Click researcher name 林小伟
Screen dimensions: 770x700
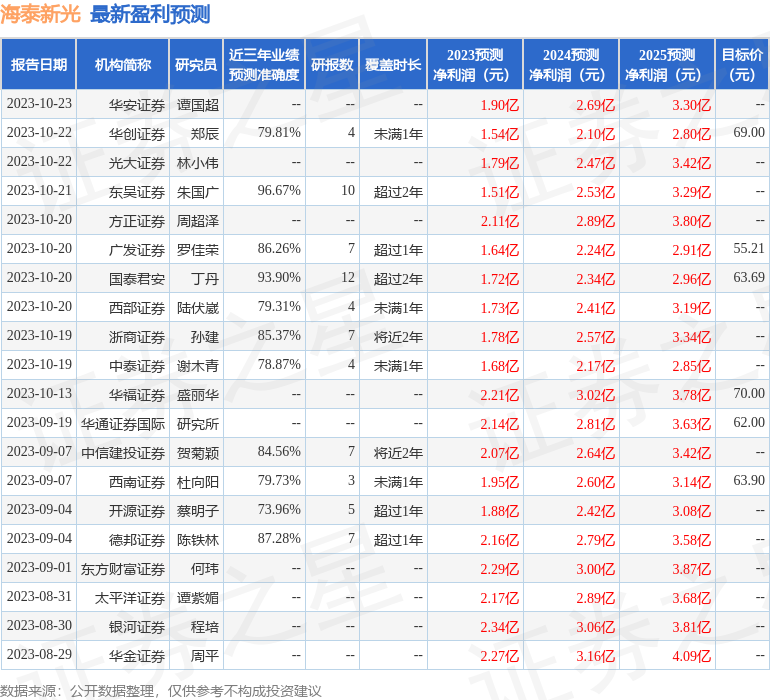(x=197, y=163)
